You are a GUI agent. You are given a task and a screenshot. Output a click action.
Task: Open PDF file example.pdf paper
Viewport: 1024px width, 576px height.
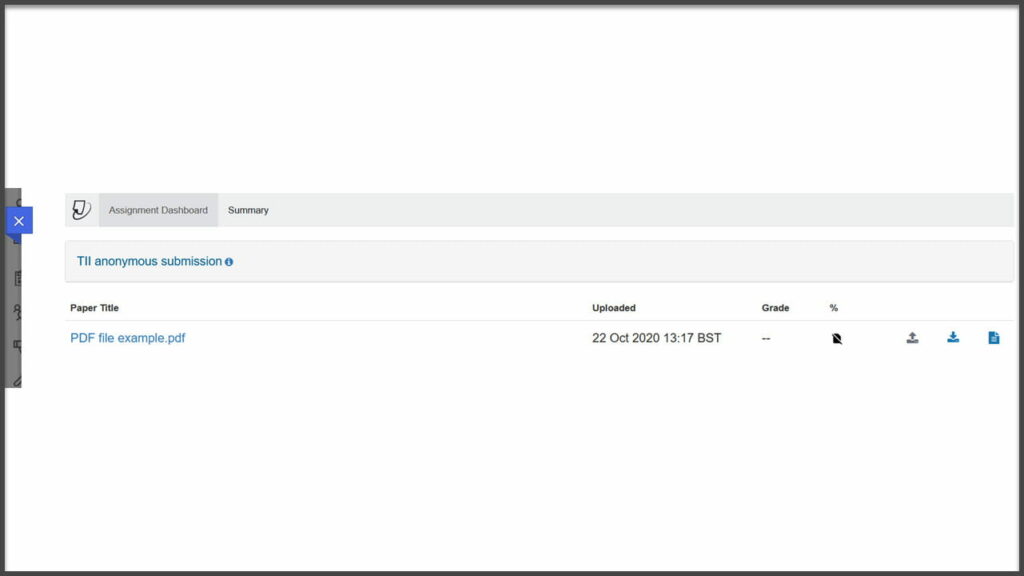tap(127, 338)
